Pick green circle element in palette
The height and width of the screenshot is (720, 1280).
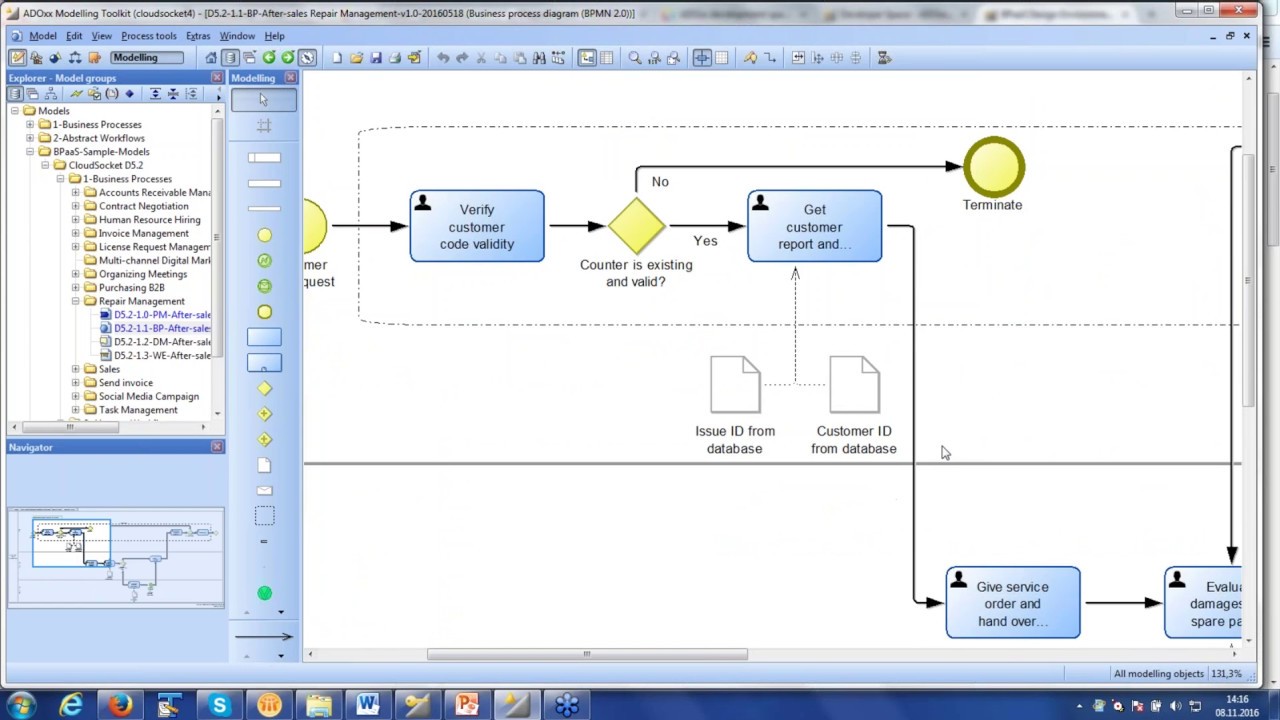pyautogui.click(x=264, y=593)
